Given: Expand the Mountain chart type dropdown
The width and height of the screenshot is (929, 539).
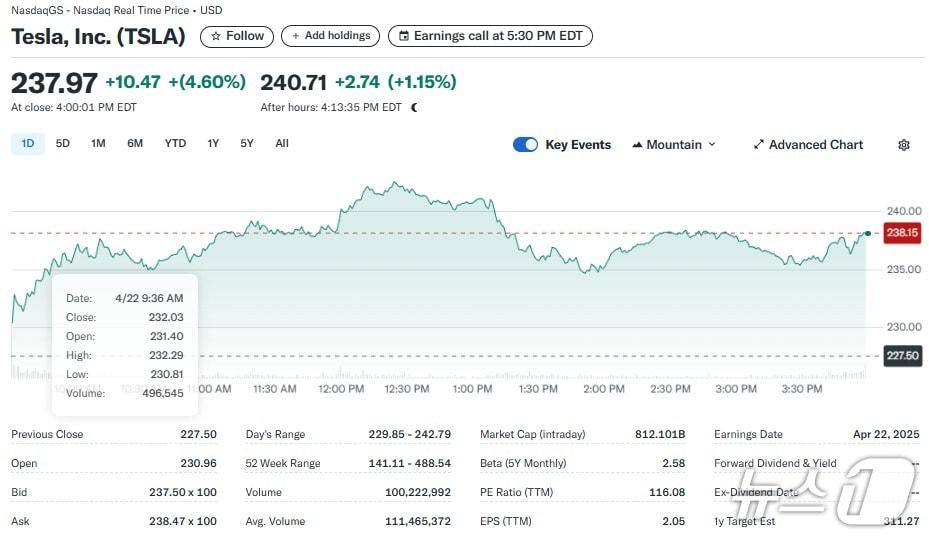Looking at the screenshot, I should (x=712, y=145).
